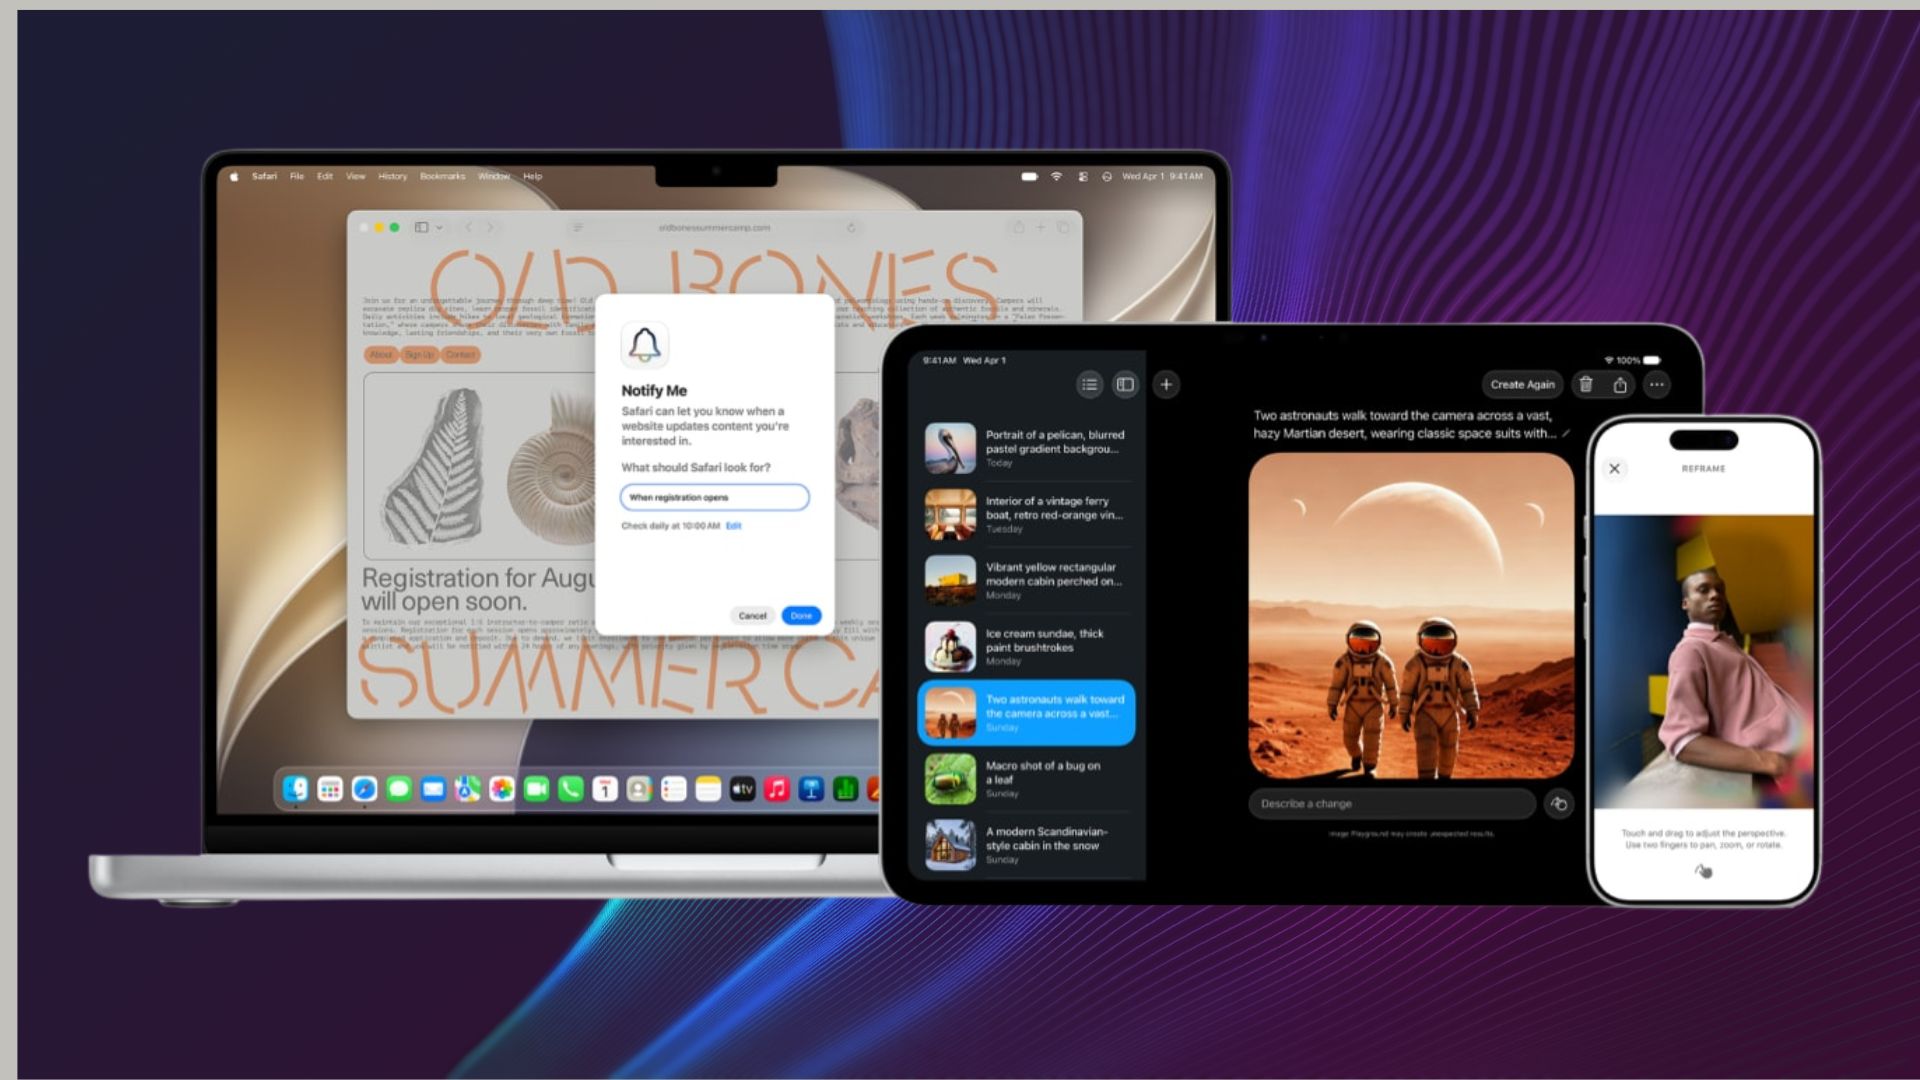Image resolution: width=1920 pixels, height=1080 pixels.
Task: Click the Sign Up button on the webpage
Action: (419, 354)
